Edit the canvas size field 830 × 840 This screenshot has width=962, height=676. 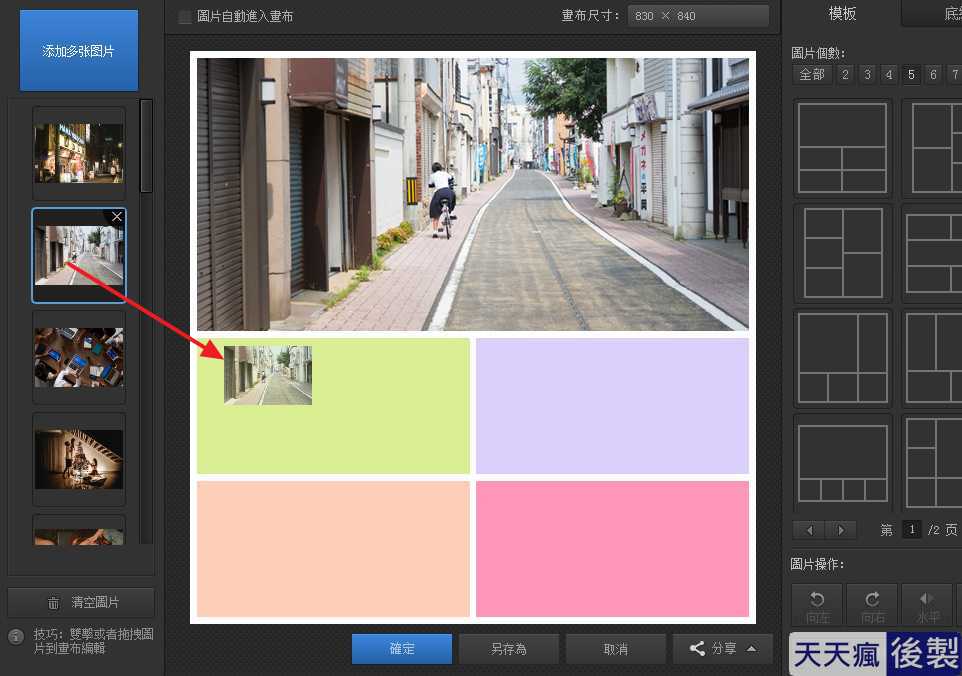click(x=698, y=16)
